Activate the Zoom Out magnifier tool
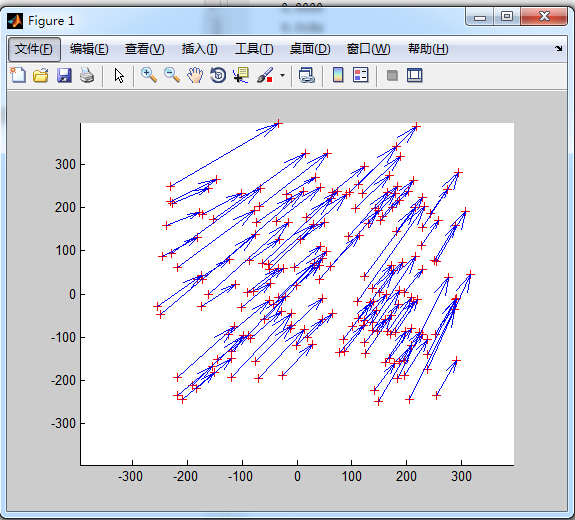 click(x=172, y=76)
